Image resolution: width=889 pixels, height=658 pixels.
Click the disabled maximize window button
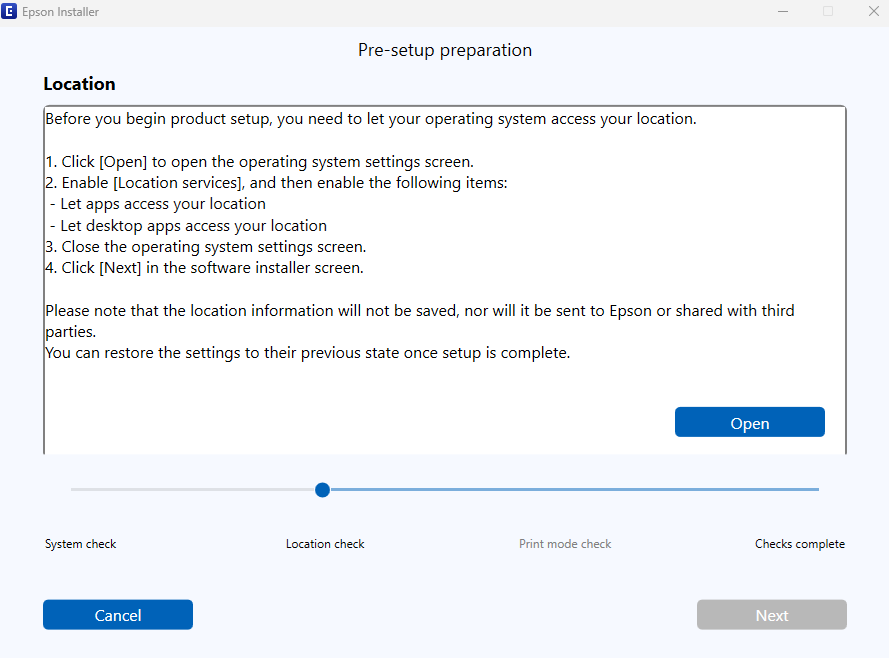(x=828, y=11)
